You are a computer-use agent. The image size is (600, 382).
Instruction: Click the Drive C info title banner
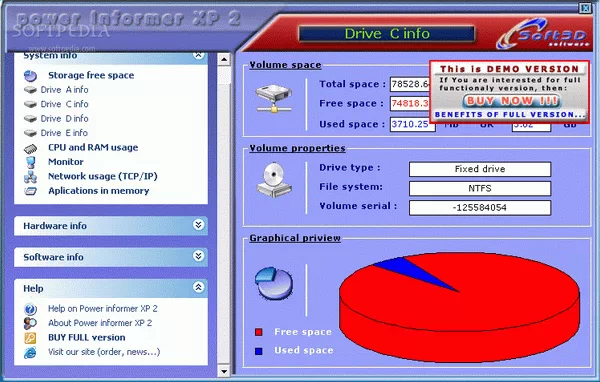tap(386, 34)
